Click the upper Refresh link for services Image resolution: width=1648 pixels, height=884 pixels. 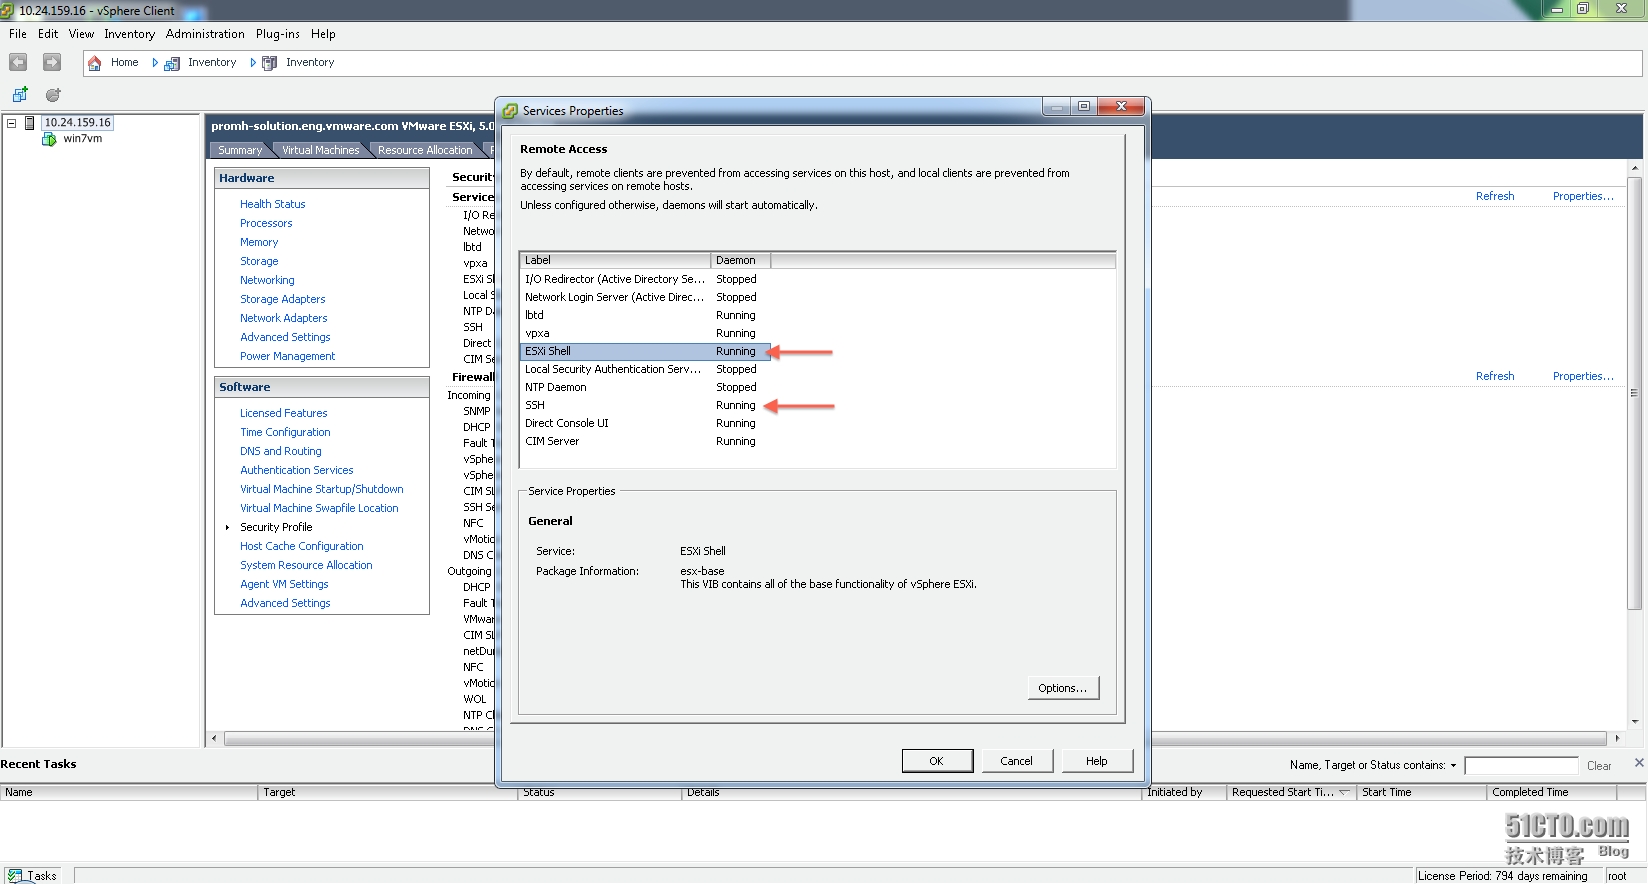coord(1495,196)
